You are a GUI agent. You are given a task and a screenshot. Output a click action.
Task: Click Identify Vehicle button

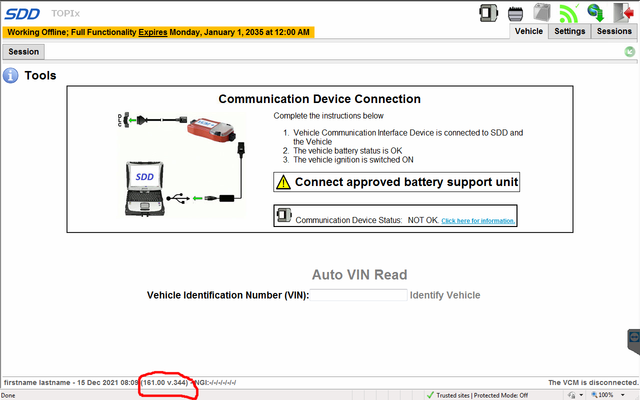(x=445, y=295)
